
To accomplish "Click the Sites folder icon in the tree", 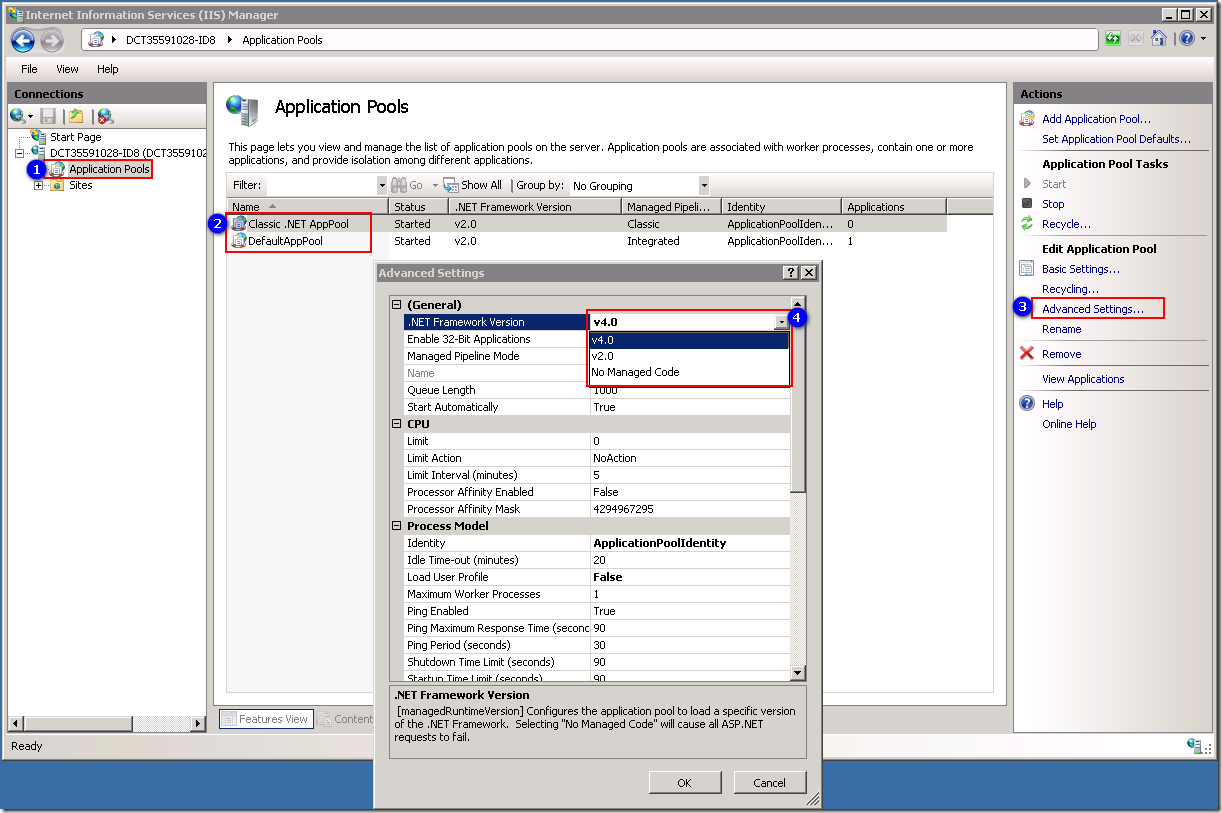I will click(57, 185).
